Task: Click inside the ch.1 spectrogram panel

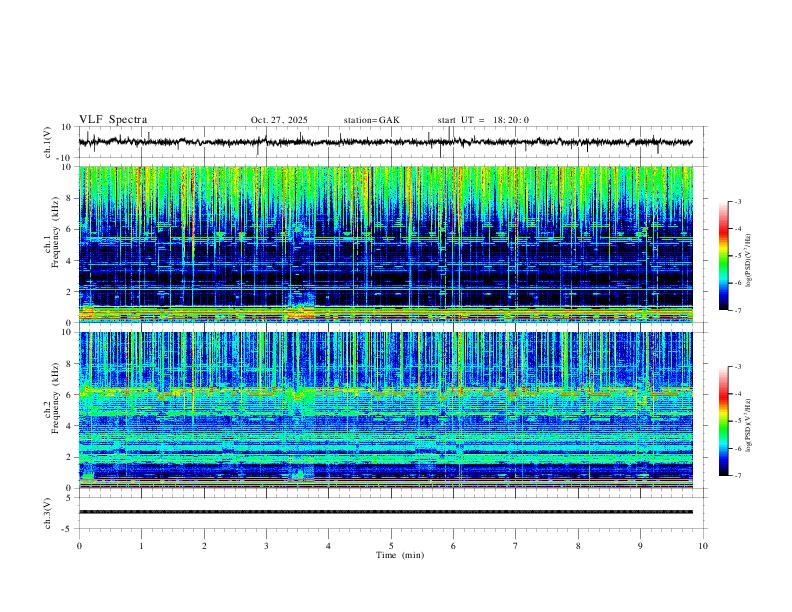Action: [386, 244]
